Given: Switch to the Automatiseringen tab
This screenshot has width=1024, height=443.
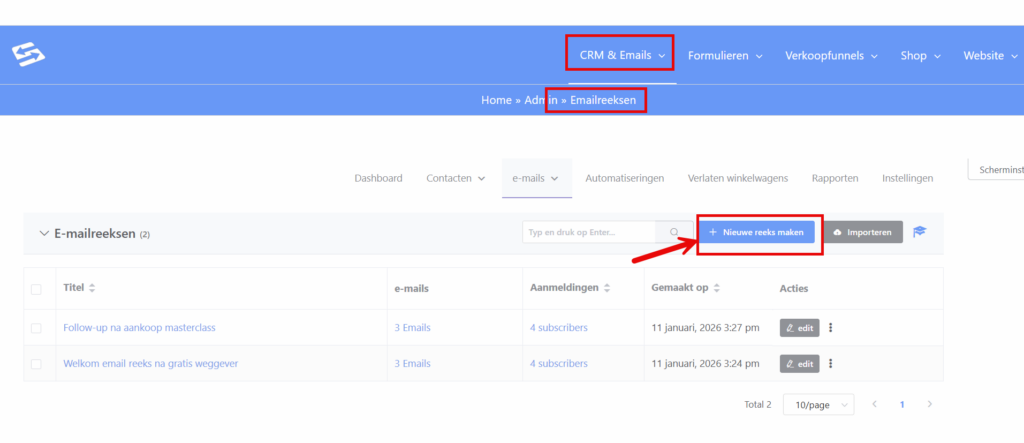Looking at the screenshot, I should (x=624, y=178).
